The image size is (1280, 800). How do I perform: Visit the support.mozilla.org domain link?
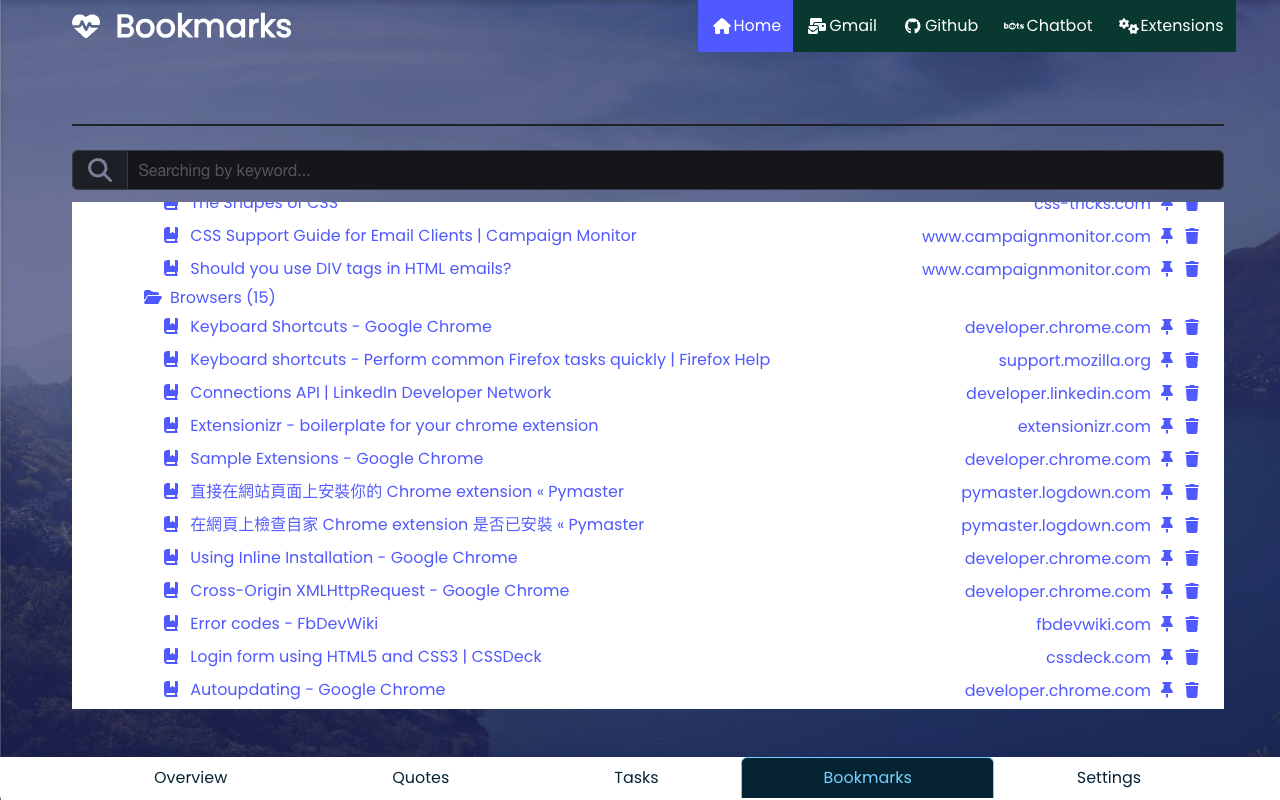[x=1074, y=360]
